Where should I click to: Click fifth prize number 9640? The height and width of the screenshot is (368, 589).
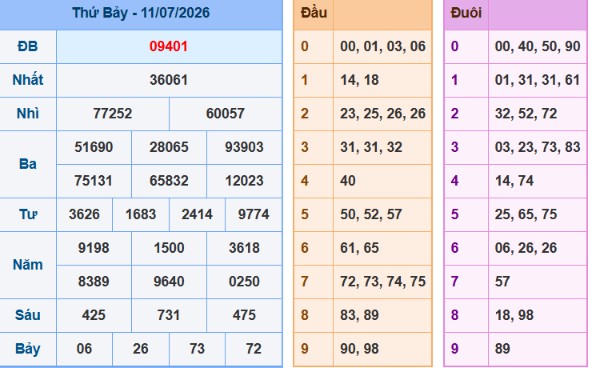(169, 281)
